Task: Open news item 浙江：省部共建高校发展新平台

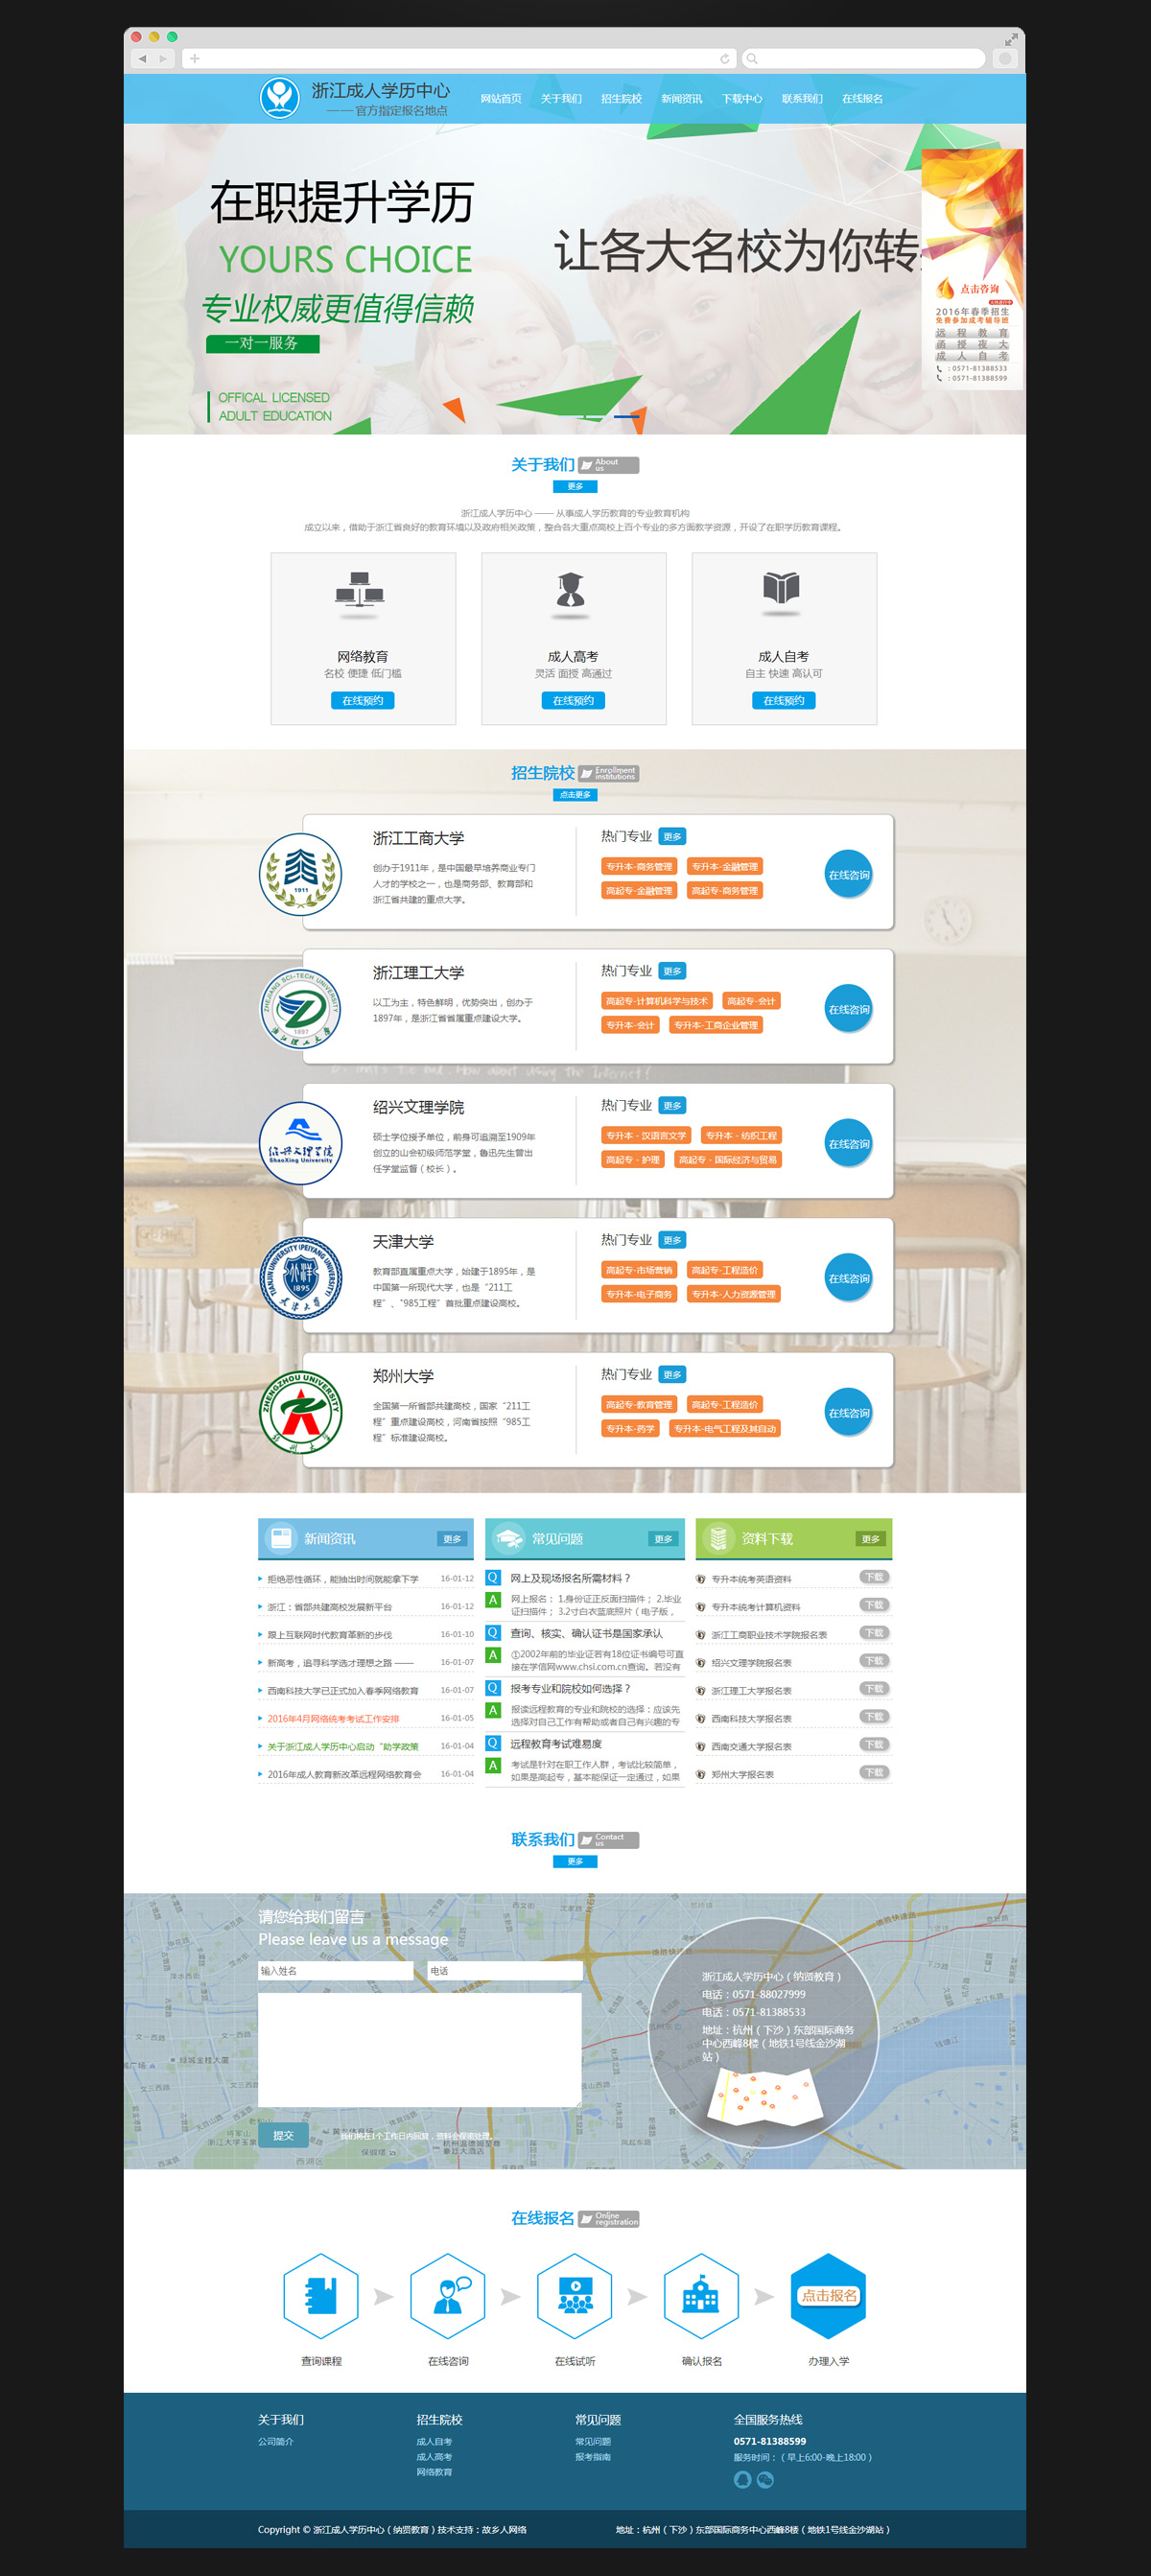Action: tap(330, 1607)
